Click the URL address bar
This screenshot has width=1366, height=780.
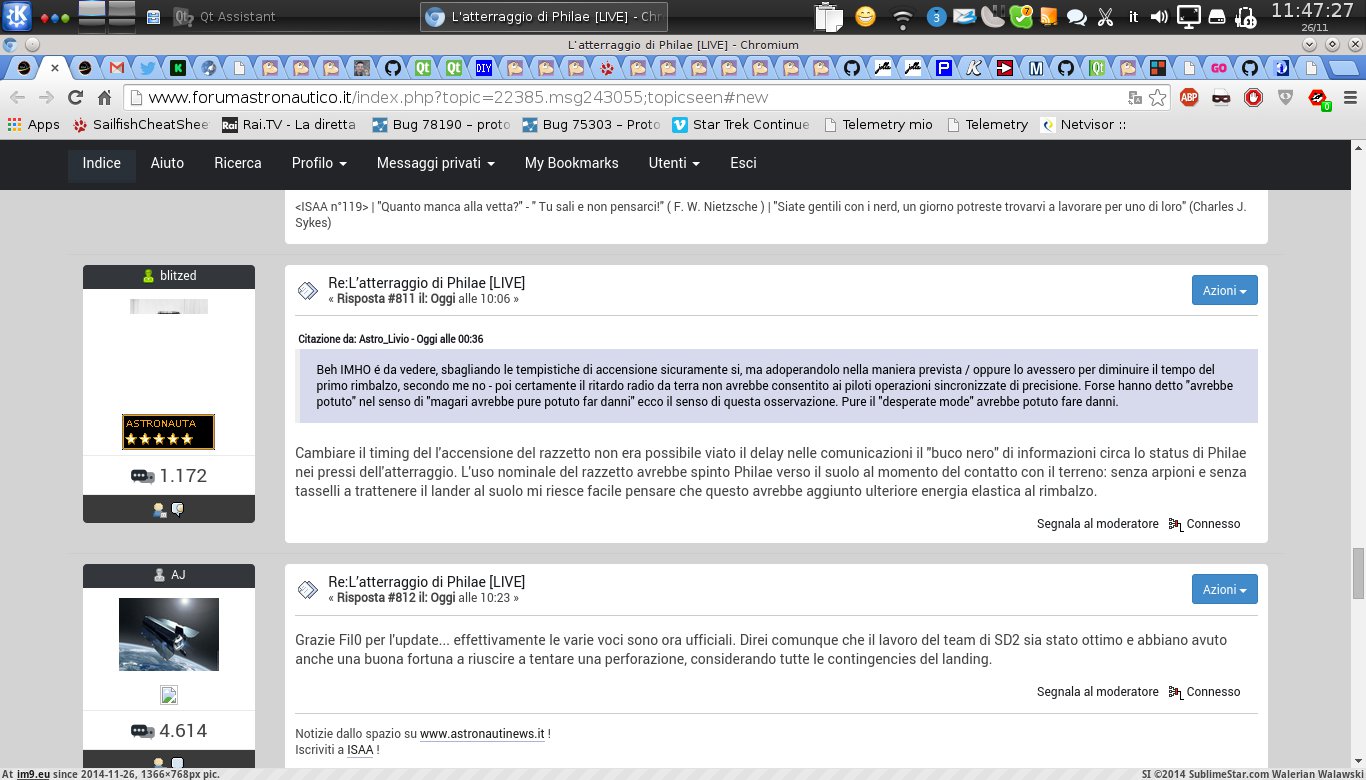point(630,97)
